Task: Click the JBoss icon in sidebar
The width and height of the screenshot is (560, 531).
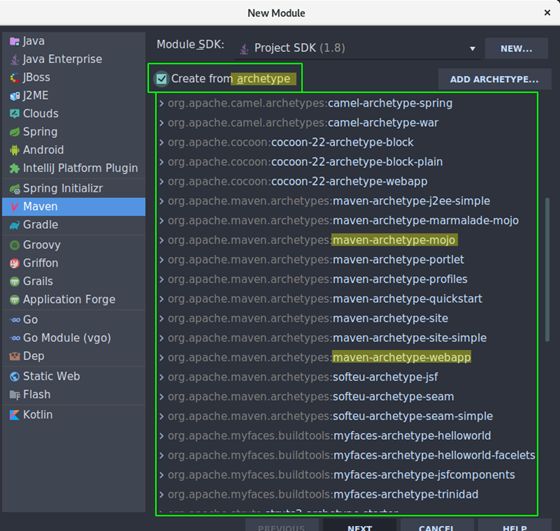Action: 15,78
